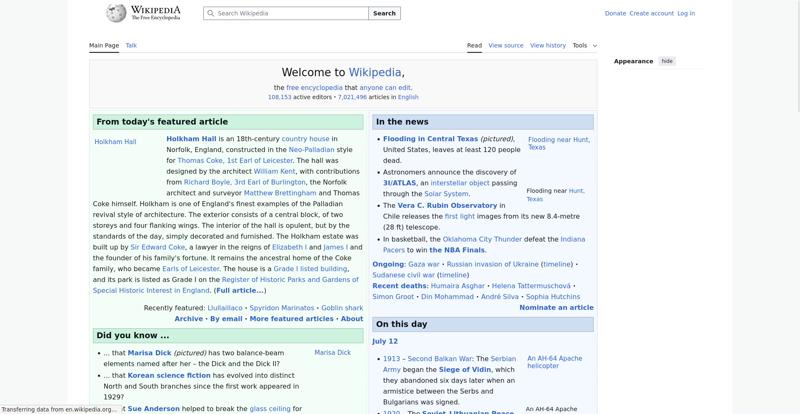Open the Grade I listed building link
Image resolution: width=800 pixels, height=414 pixels.
[310, 269]
